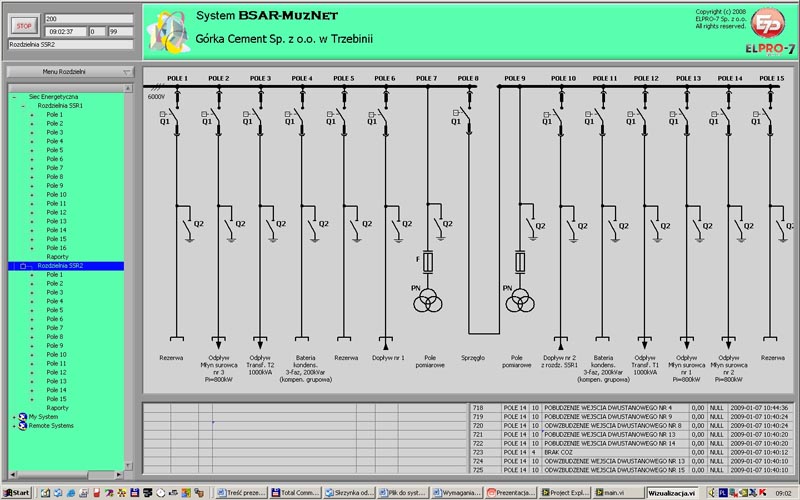Click the tree horizontal scrollbar right arrow
Image resolution: width=800 pixels, height=500 pixels.
(x=119, y=474)
